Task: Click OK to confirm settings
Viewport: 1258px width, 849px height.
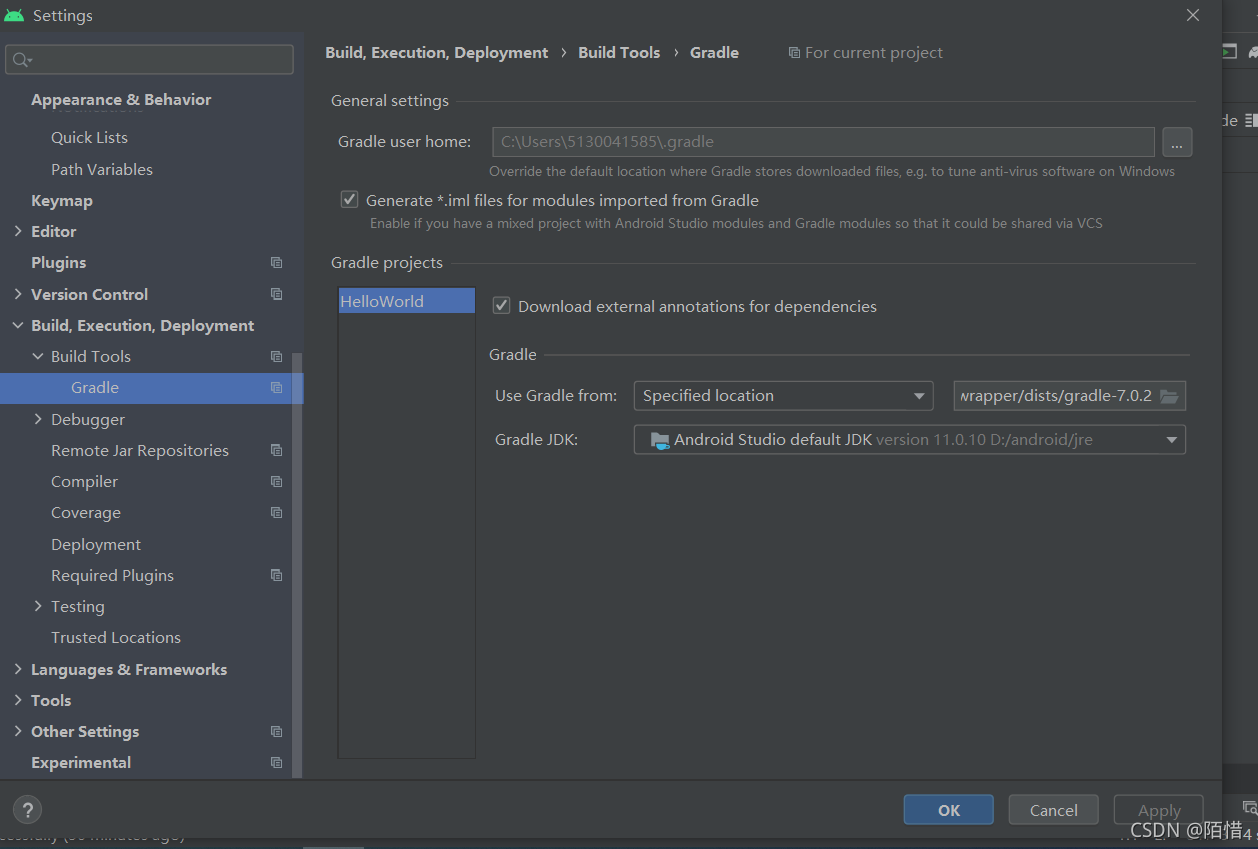Action: pos(949,810)
